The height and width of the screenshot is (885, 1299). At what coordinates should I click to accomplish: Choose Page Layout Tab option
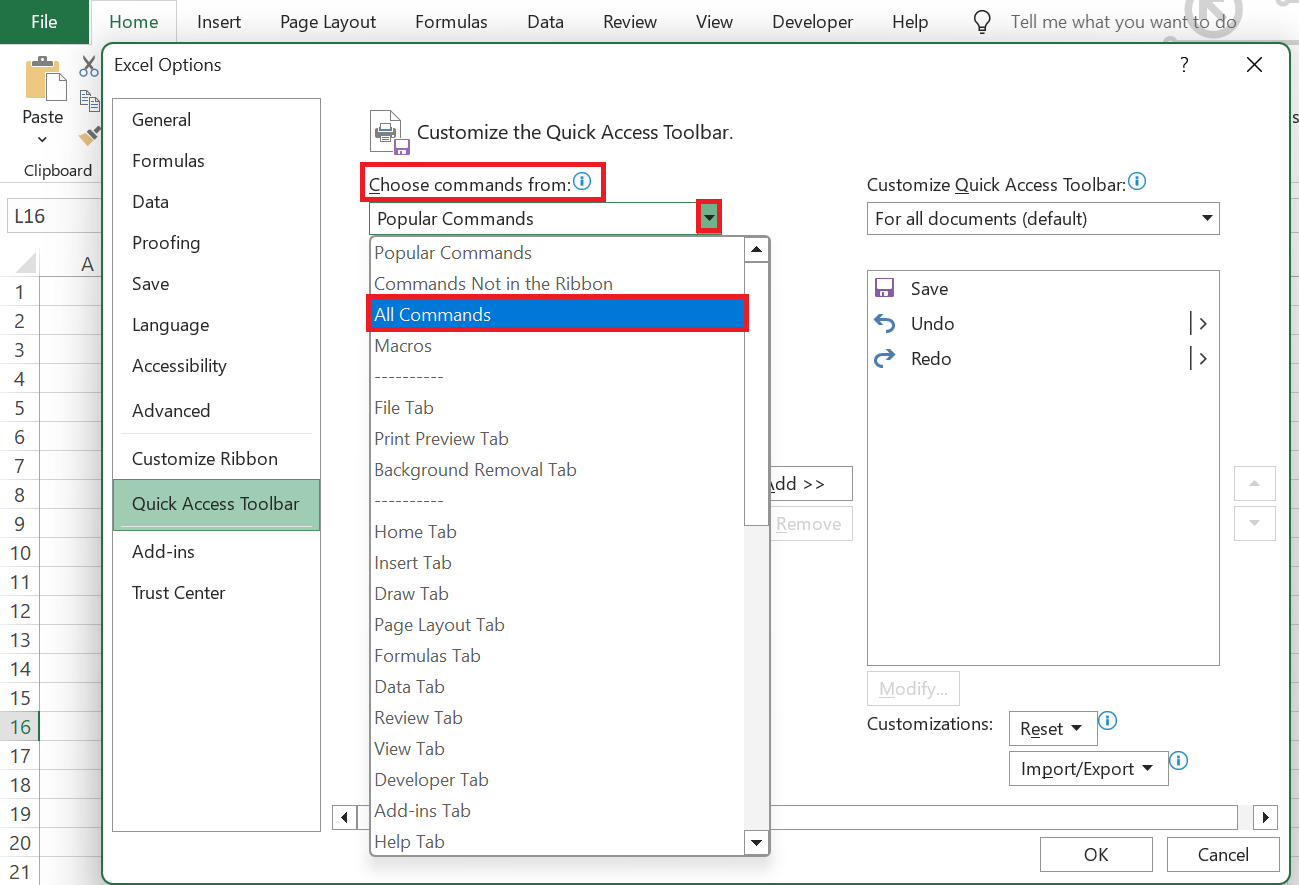[557, 625]
